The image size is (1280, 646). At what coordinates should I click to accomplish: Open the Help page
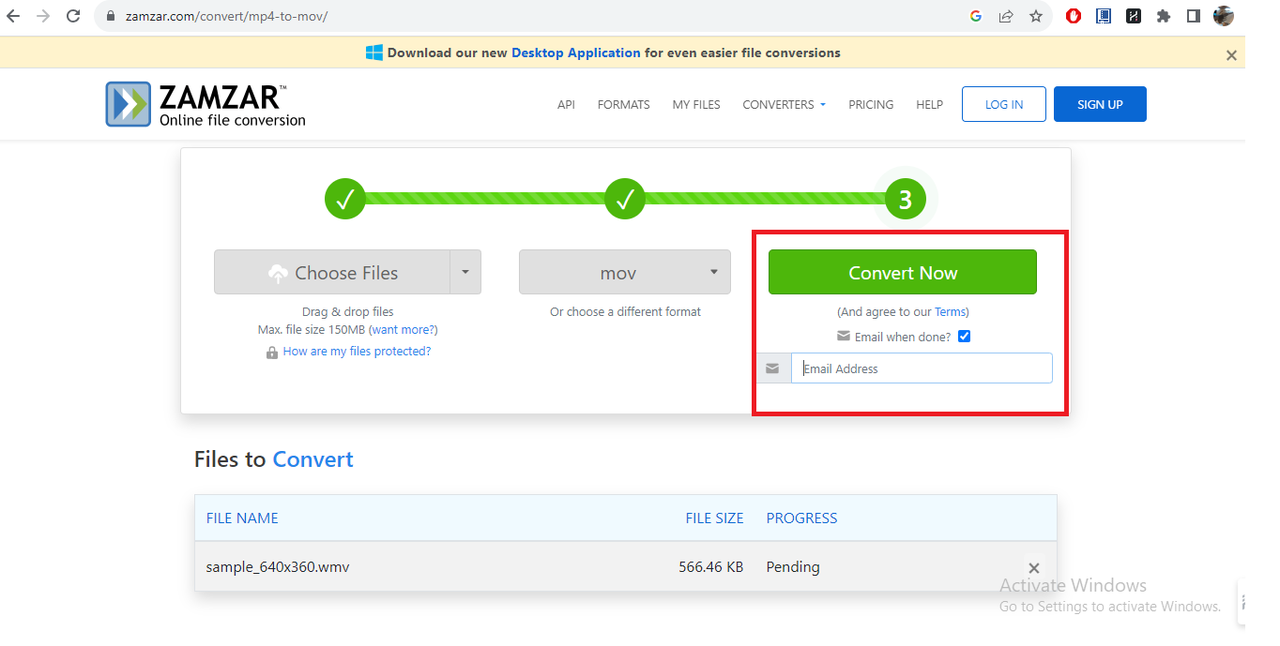click(929, 104)
